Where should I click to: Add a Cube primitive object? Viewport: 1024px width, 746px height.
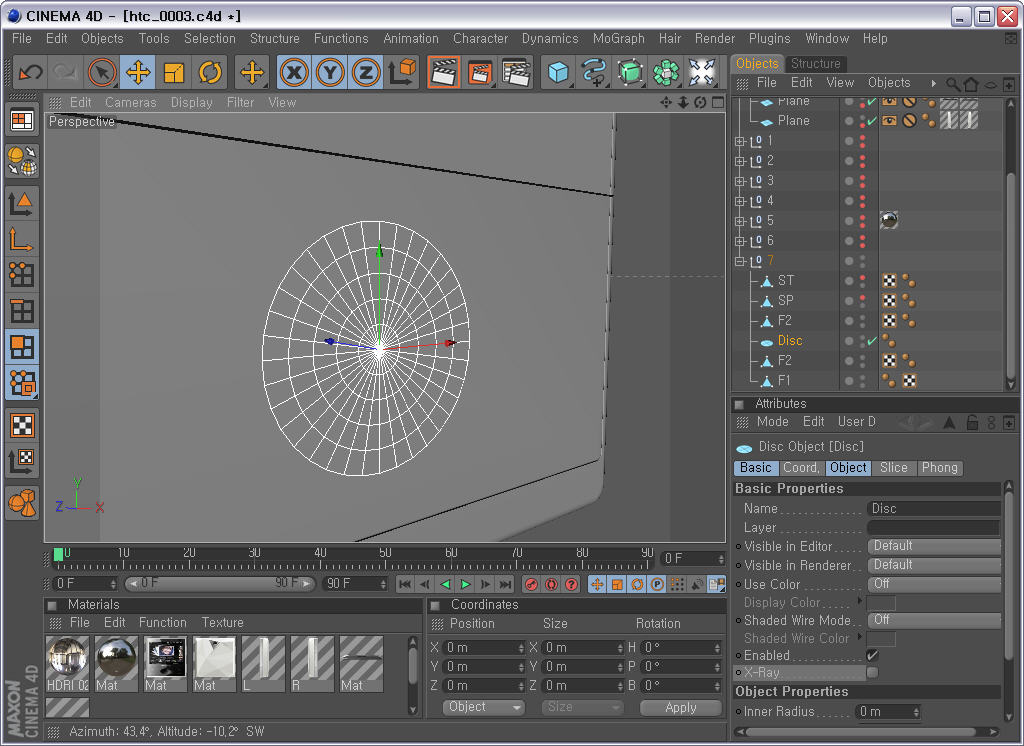(558, 72)
